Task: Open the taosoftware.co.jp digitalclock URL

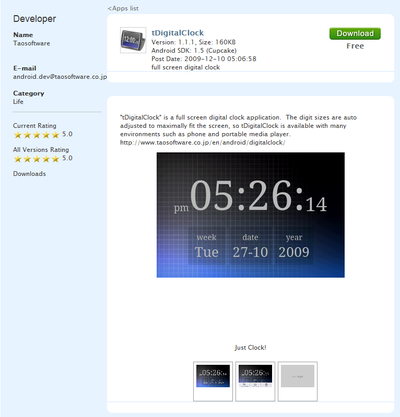Action: [x=203, y=143]
